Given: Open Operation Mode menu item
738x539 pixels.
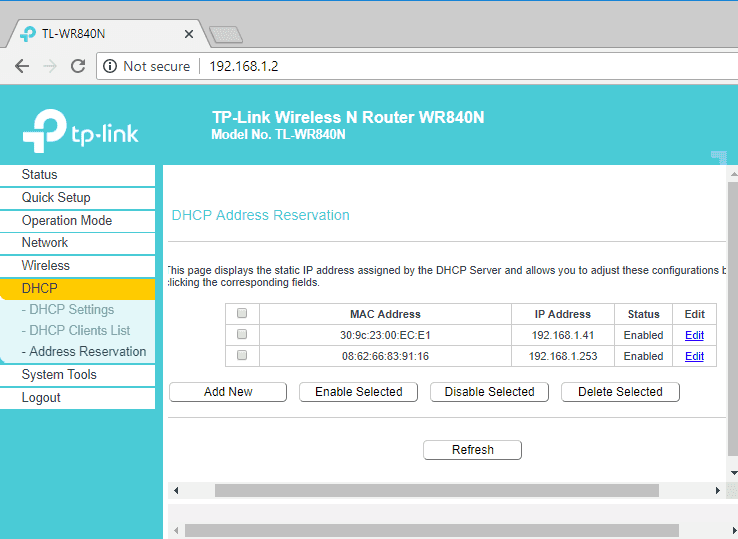Looking at the screenshot, I should point(78,220).
